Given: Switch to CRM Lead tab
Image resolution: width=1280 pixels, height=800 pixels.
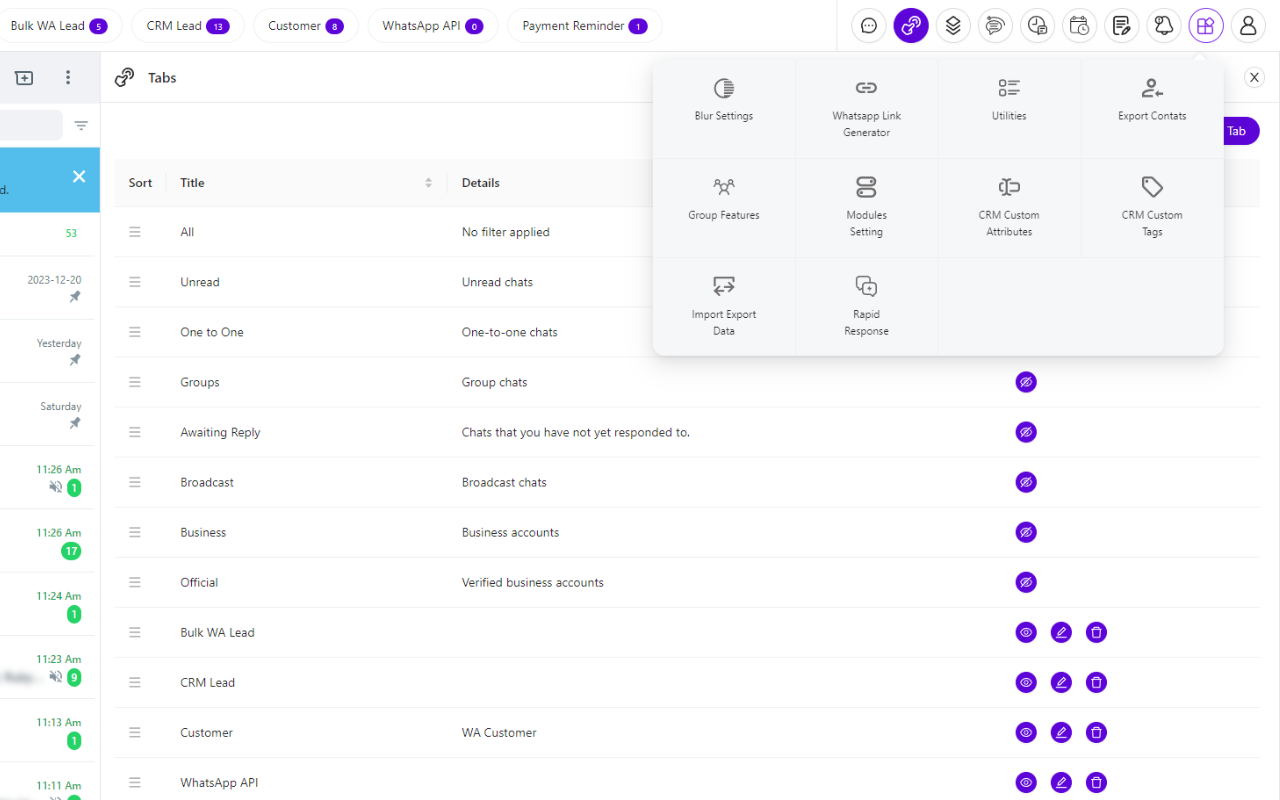Looking at the screenshot, I should [188, 26].
